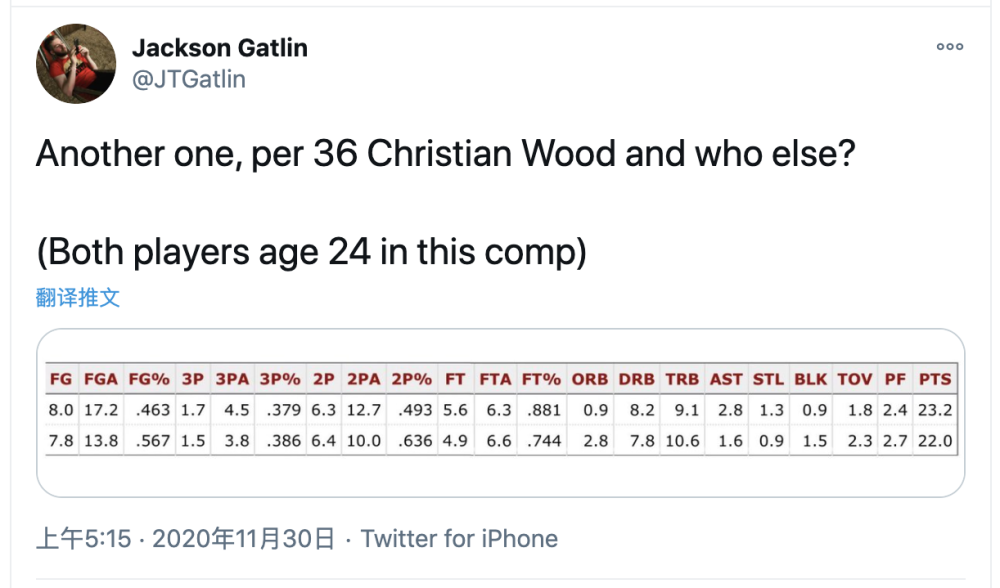Open the three-dot more options menu
This screenshot has width=1000, height=588.
(x=949, y=47)
